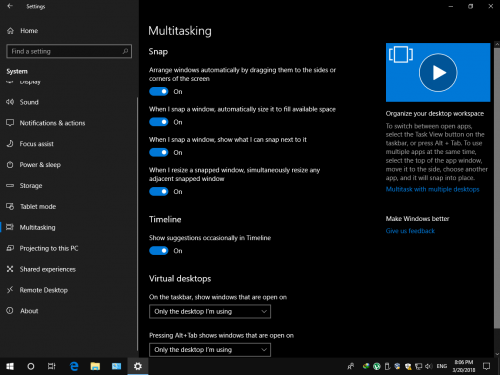Click Give us feedback link
The height and width of the screenshot is (375, 500).
pos(410,231)
